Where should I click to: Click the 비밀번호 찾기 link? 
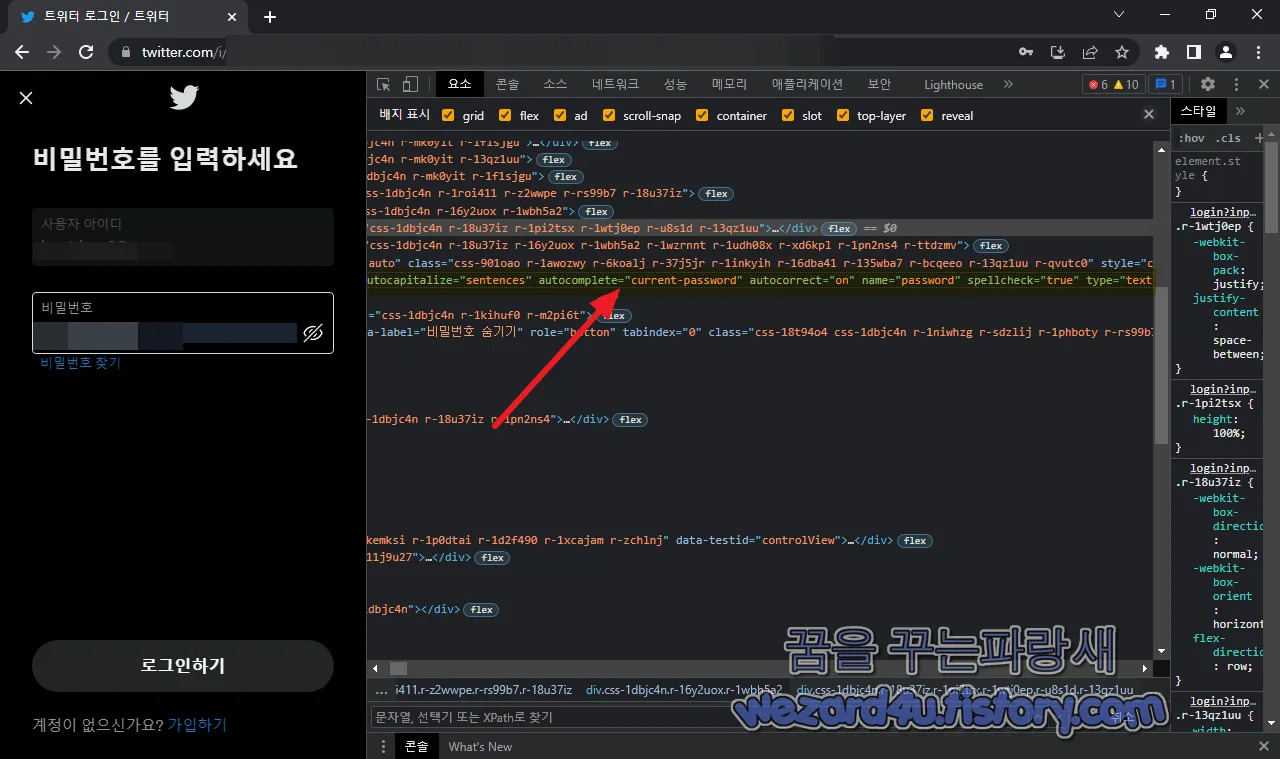pos(80,363)
